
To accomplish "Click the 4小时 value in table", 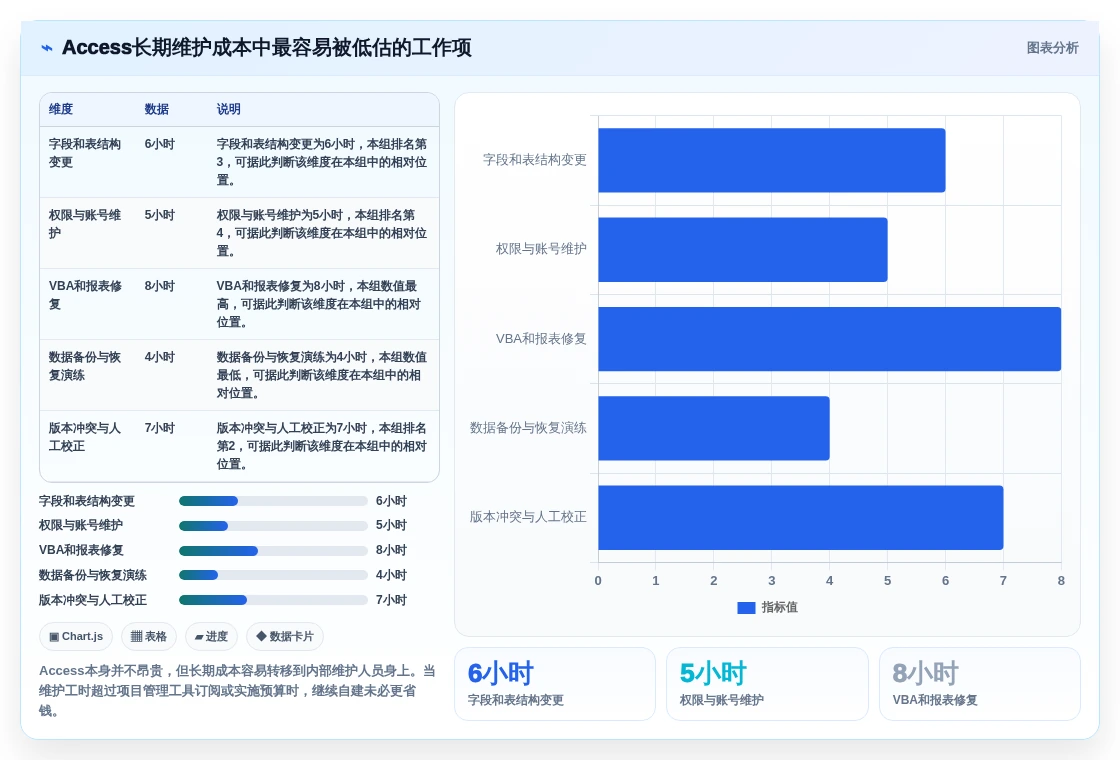I will click(159, 357).
